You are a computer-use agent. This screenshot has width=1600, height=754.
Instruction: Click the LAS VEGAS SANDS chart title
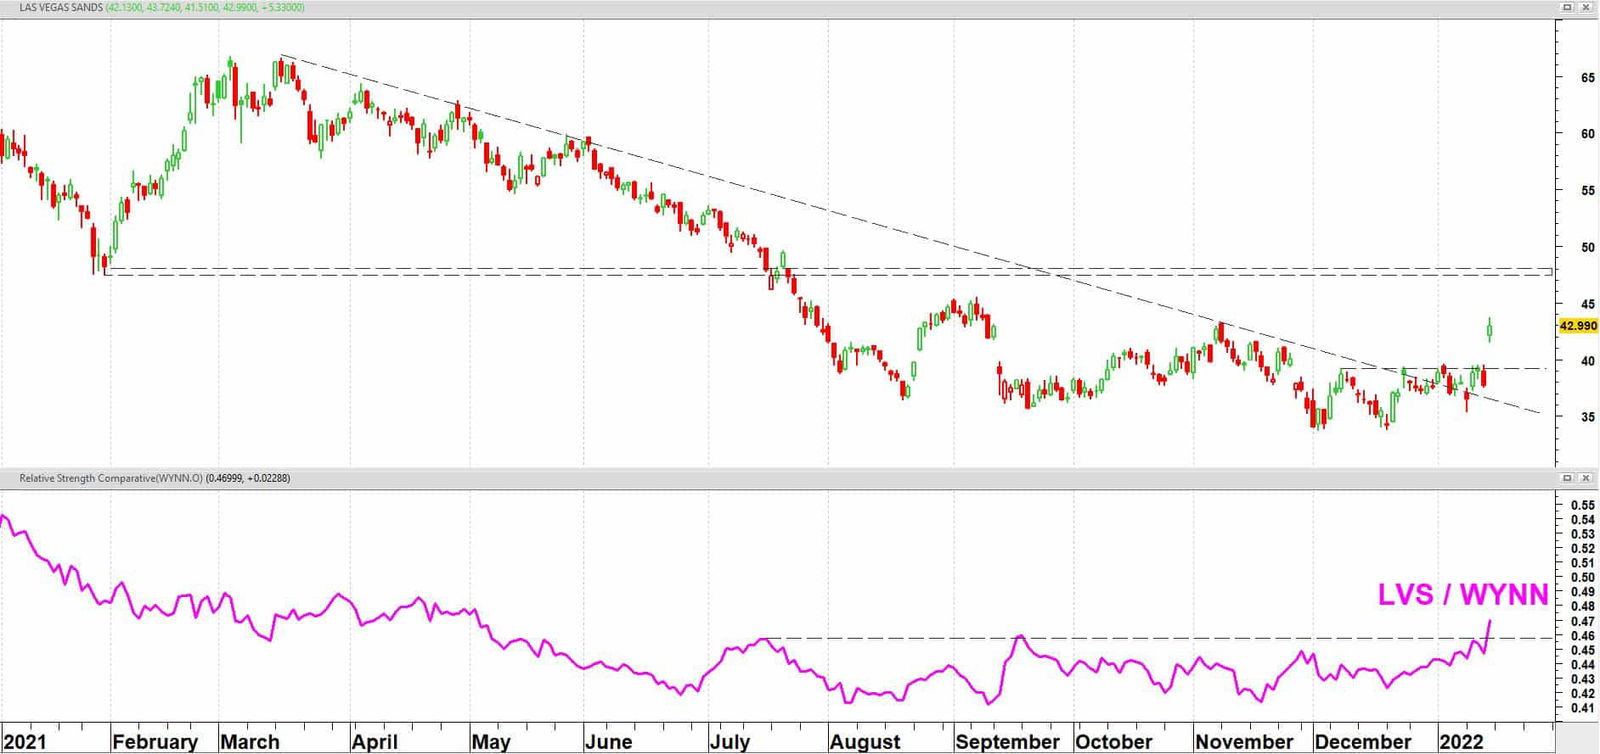click(61, 7)
